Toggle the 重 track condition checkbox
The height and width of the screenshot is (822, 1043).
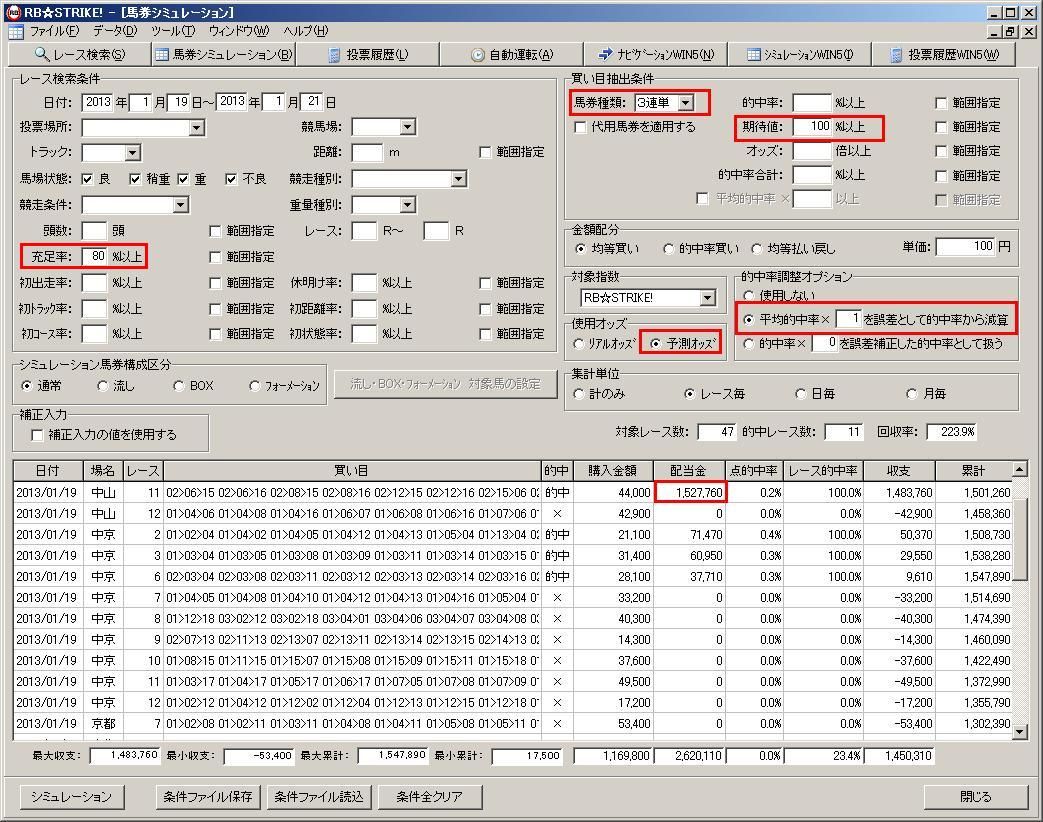[x=183, y=179]
